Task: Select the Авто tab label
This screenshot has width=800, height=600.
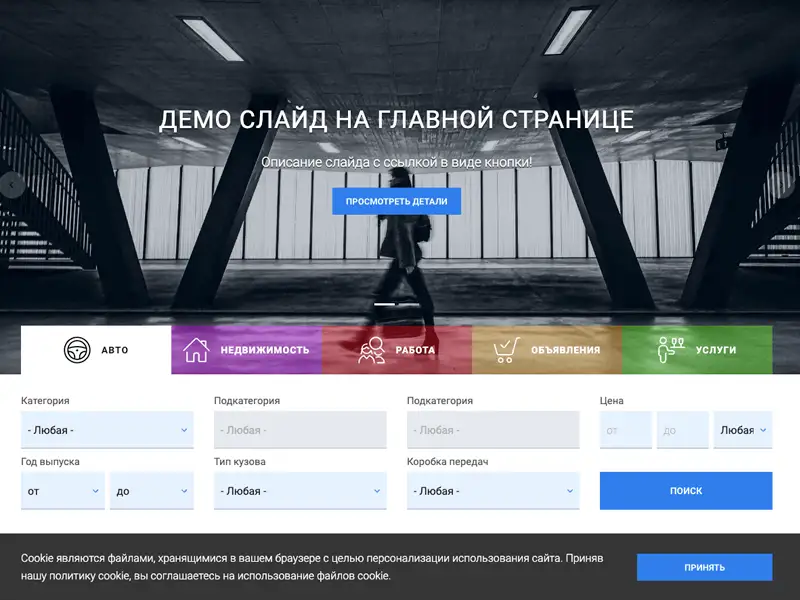Action: point(115,350)
